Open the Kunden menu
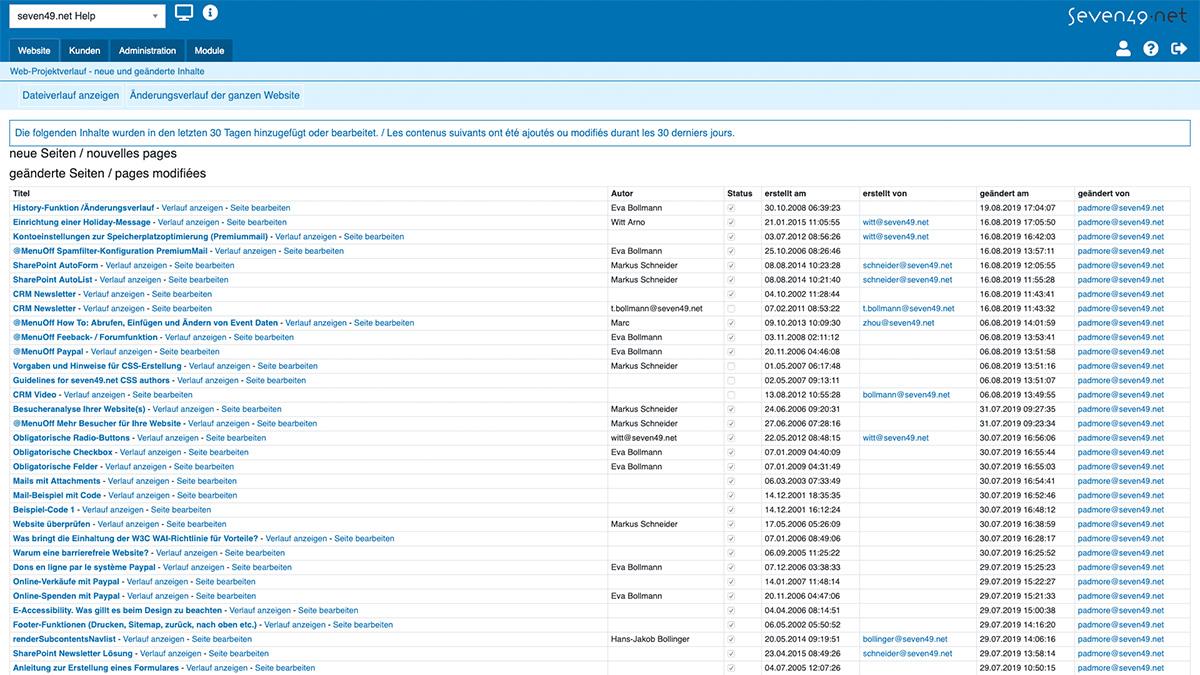Screen dimensions: 1200x675 (85, 51)
